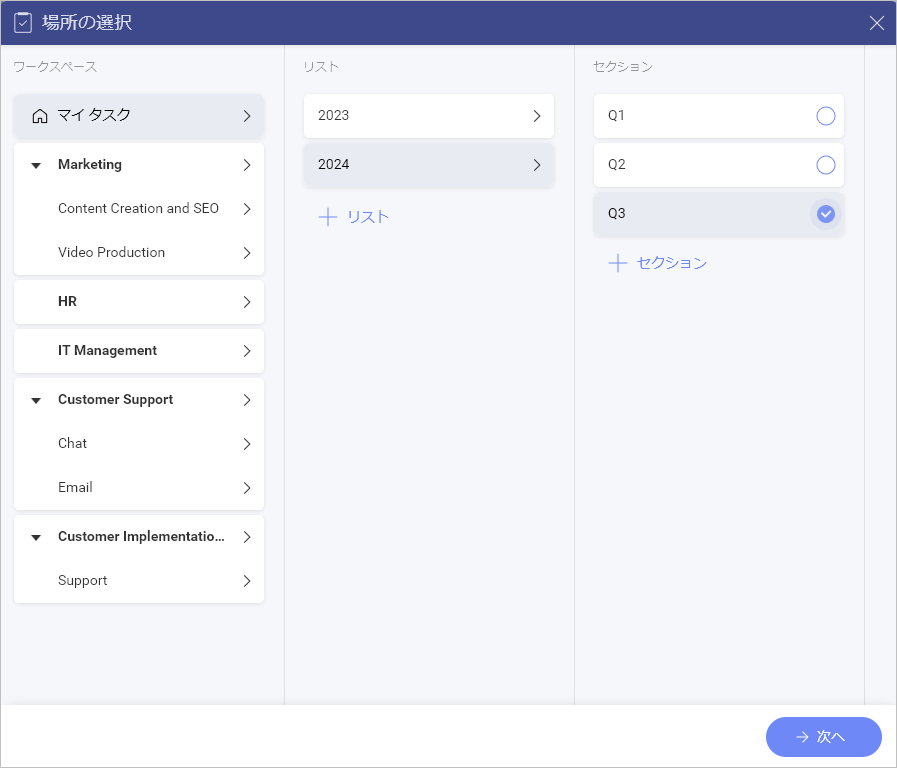Click the clipboard icon in title bar
This screenshot has width=897, height=768.
point(23,23)
